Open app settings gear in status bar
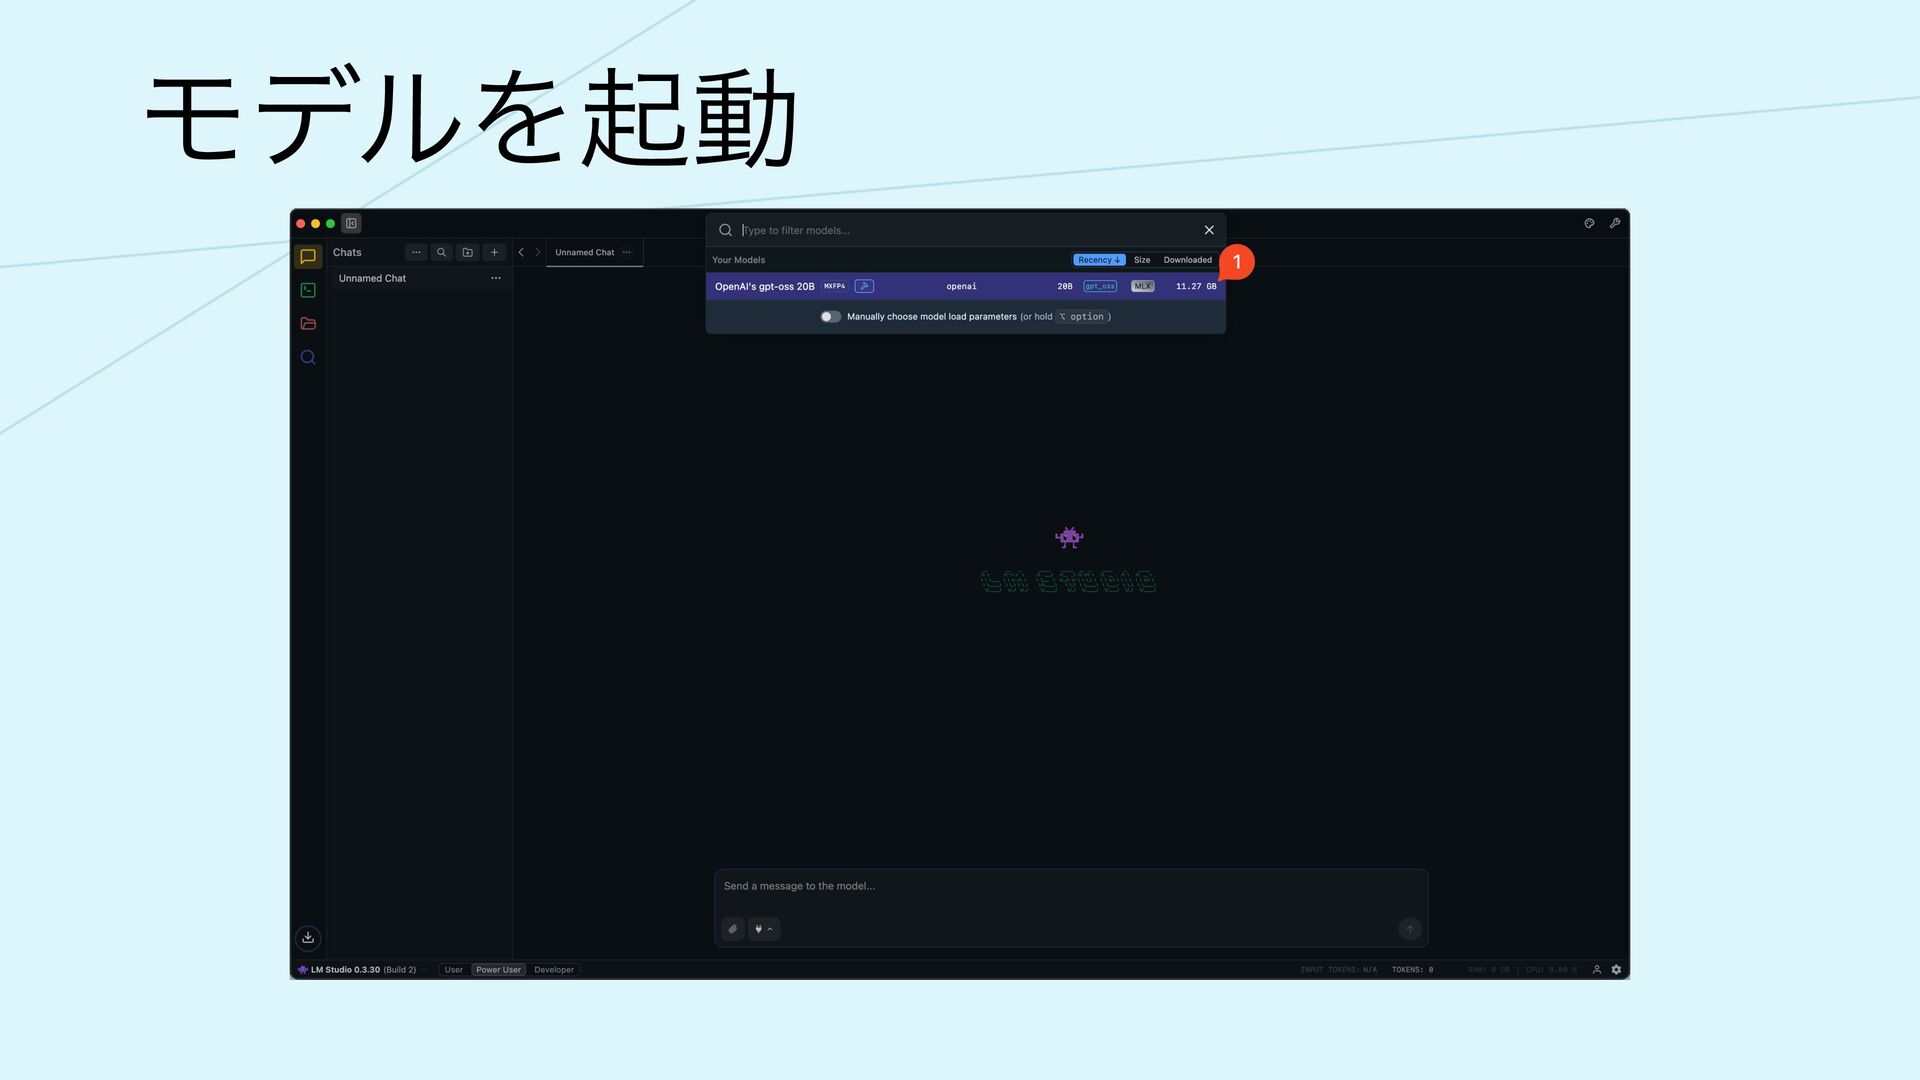This screenshot has width=1920, height=1080. 1616,970
